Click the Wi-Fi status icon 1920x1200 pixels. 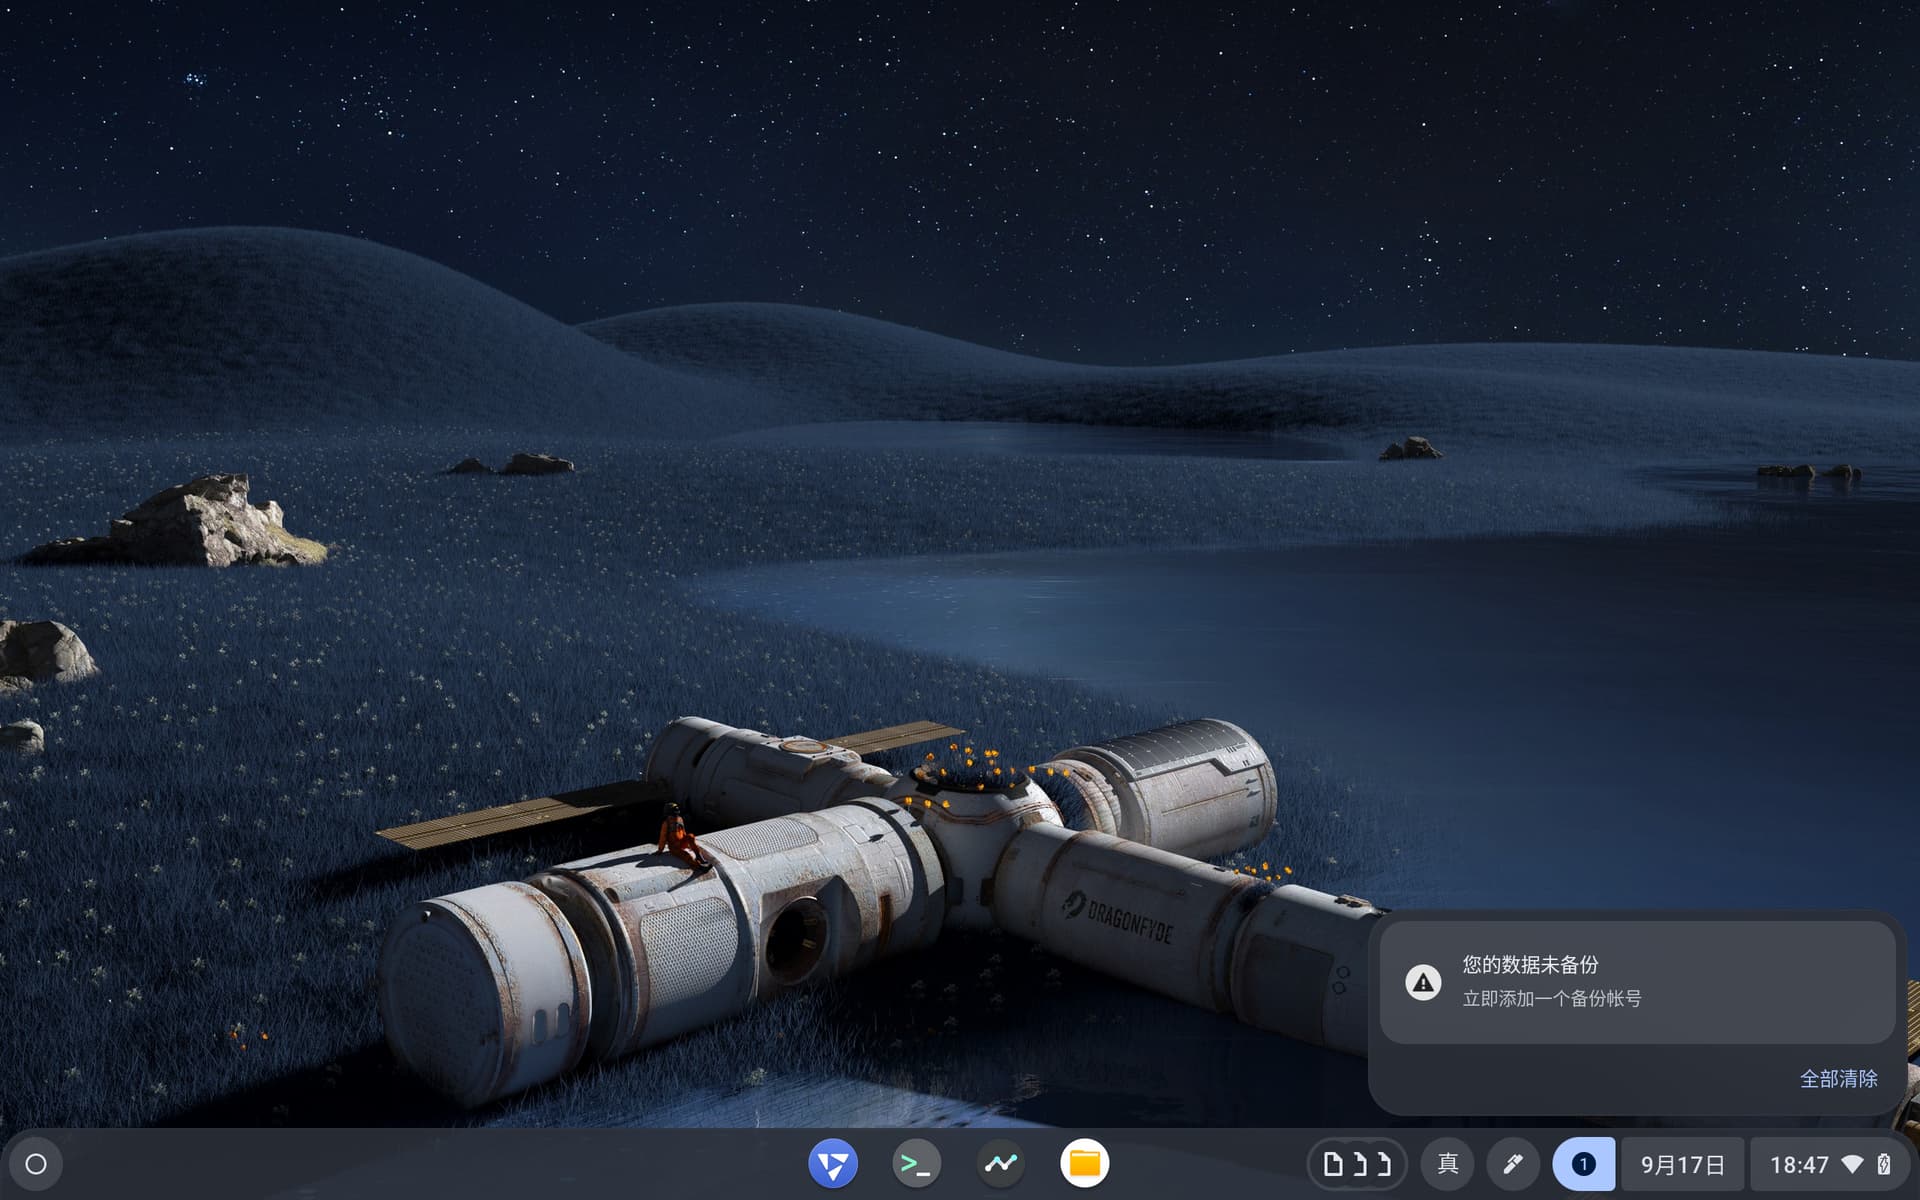pos(1852,1164)
